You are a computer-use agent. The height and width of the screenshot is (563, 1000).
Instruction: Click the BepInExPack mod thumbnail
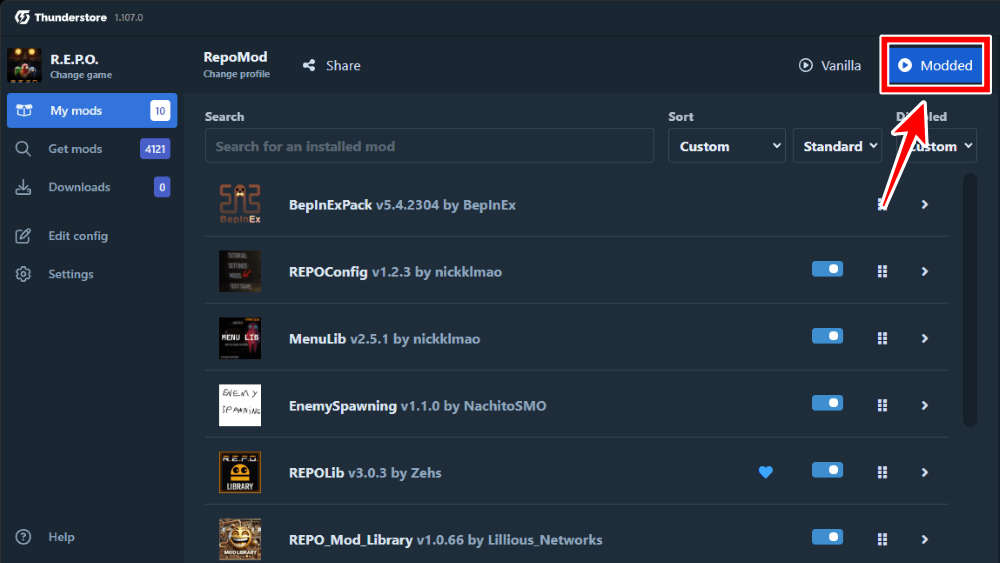click(240, 204)
